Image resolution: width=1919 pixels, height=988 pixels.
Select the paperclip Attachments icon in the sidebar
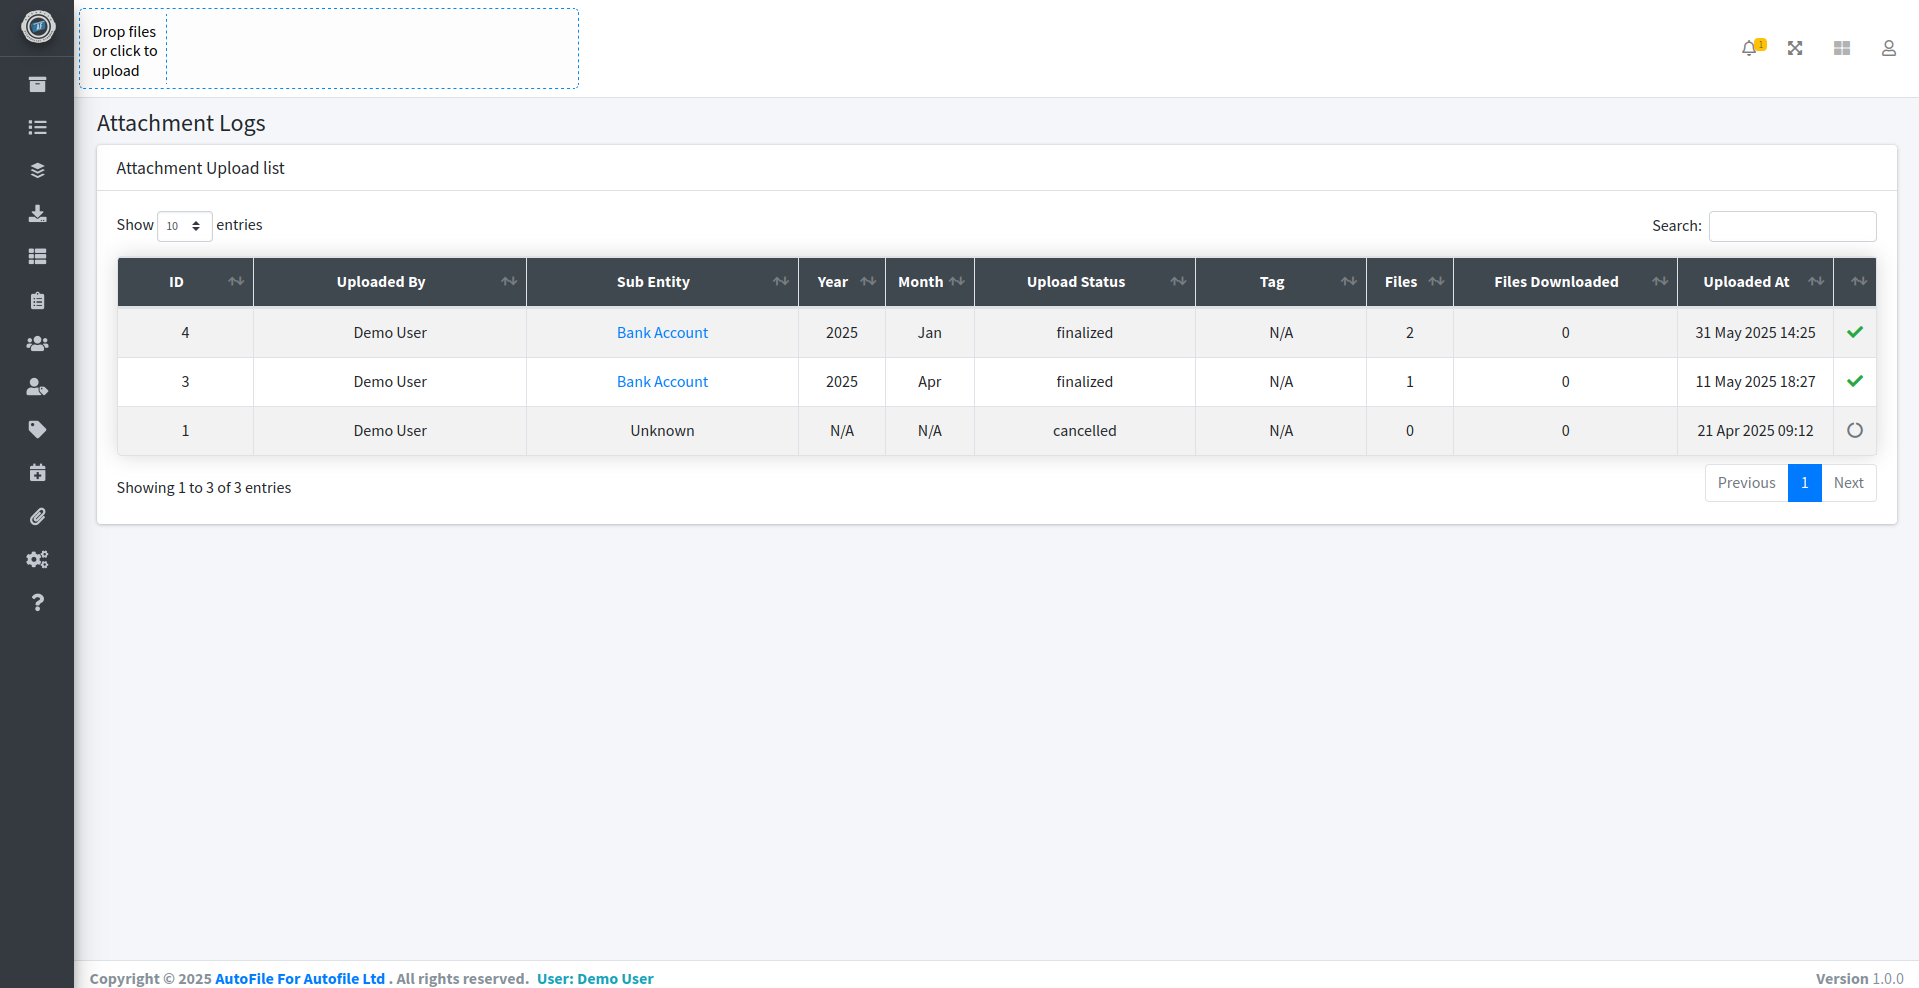pyautogui.click(x=37, y=516)
